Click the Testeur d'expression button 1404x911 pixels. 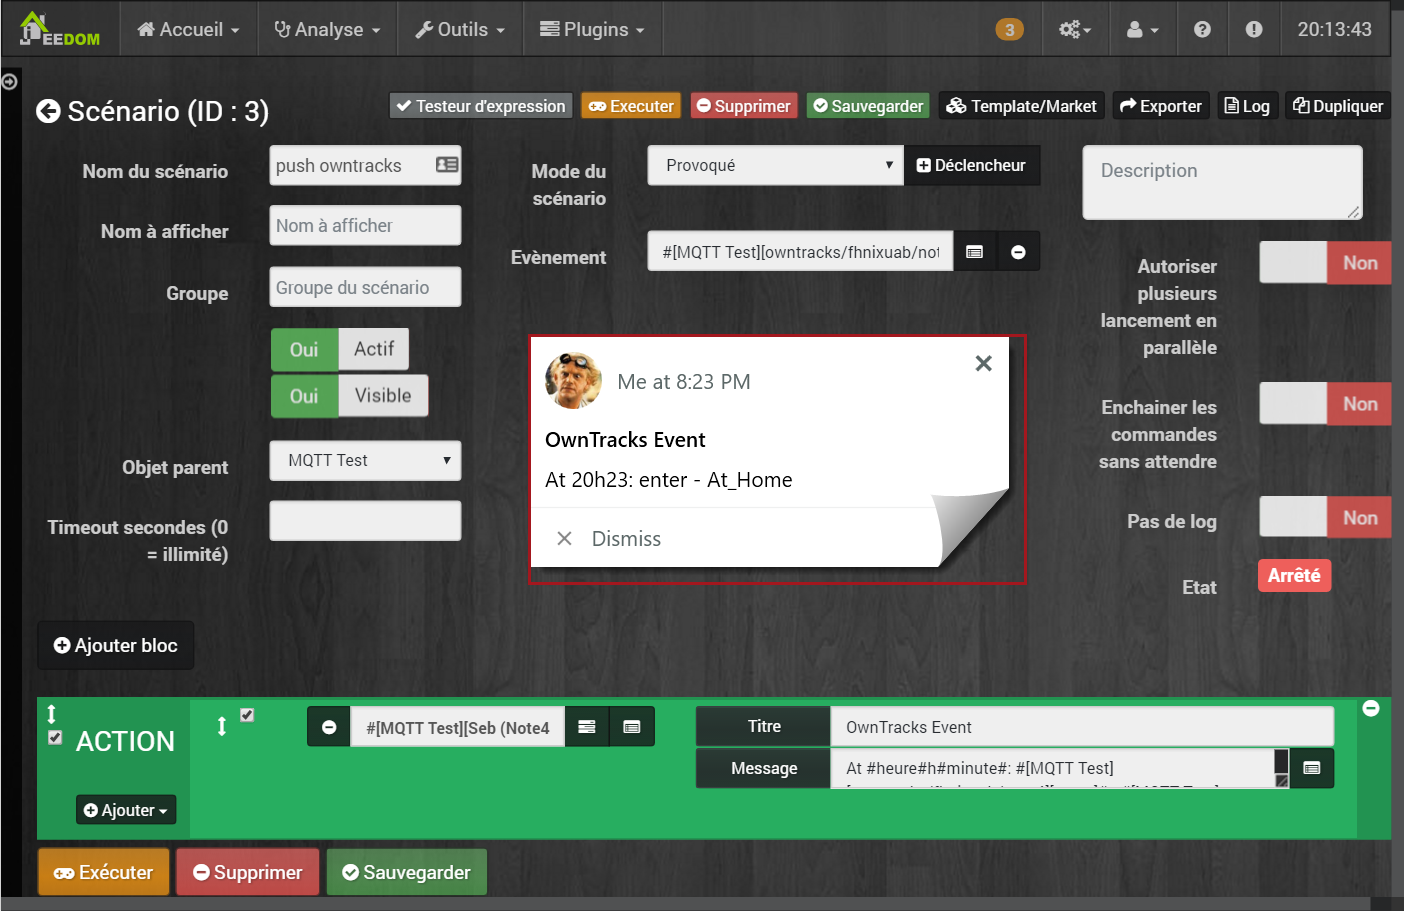tap(481, 106)
